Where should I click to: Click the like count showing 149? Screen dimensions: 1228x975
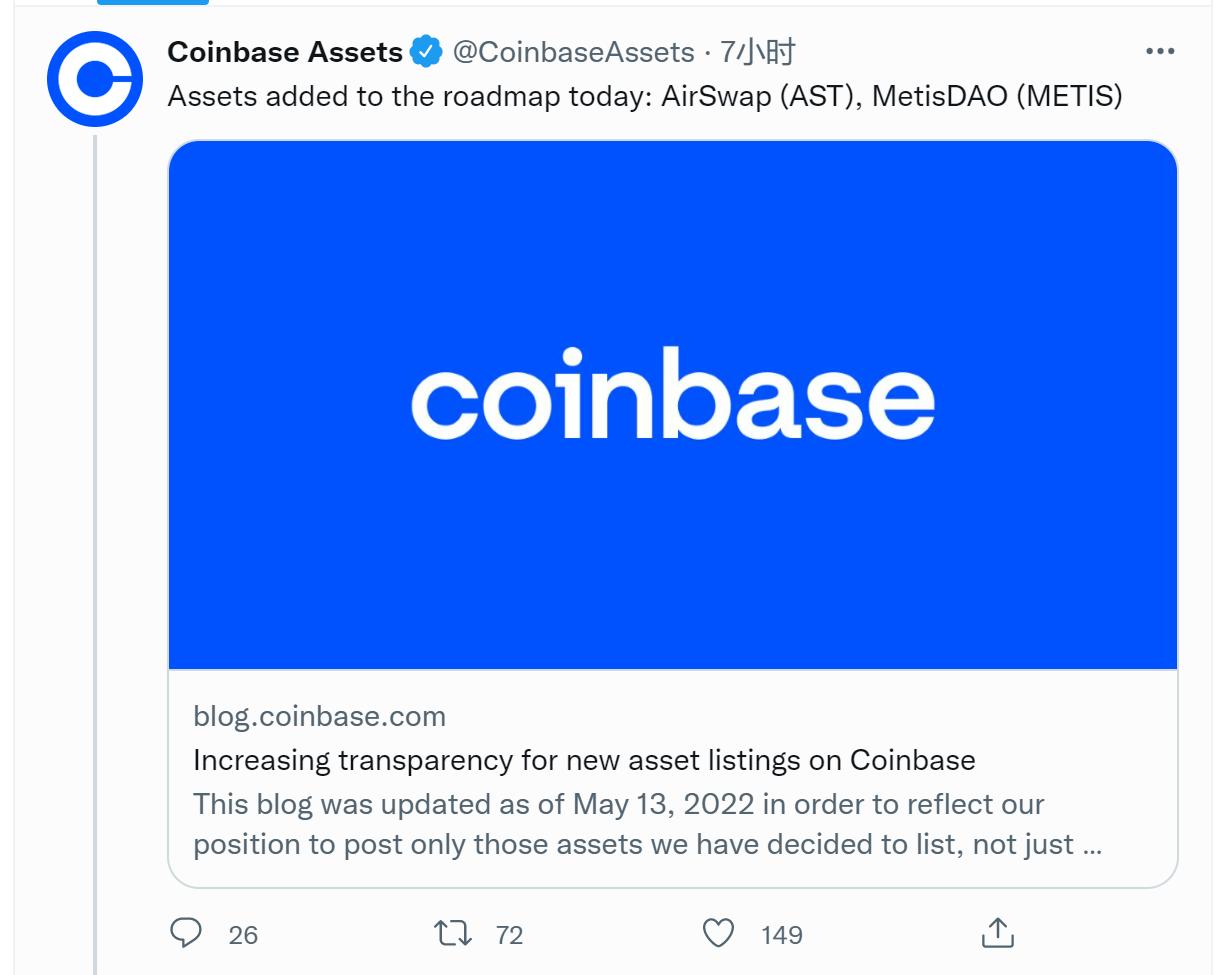[780, 936]
